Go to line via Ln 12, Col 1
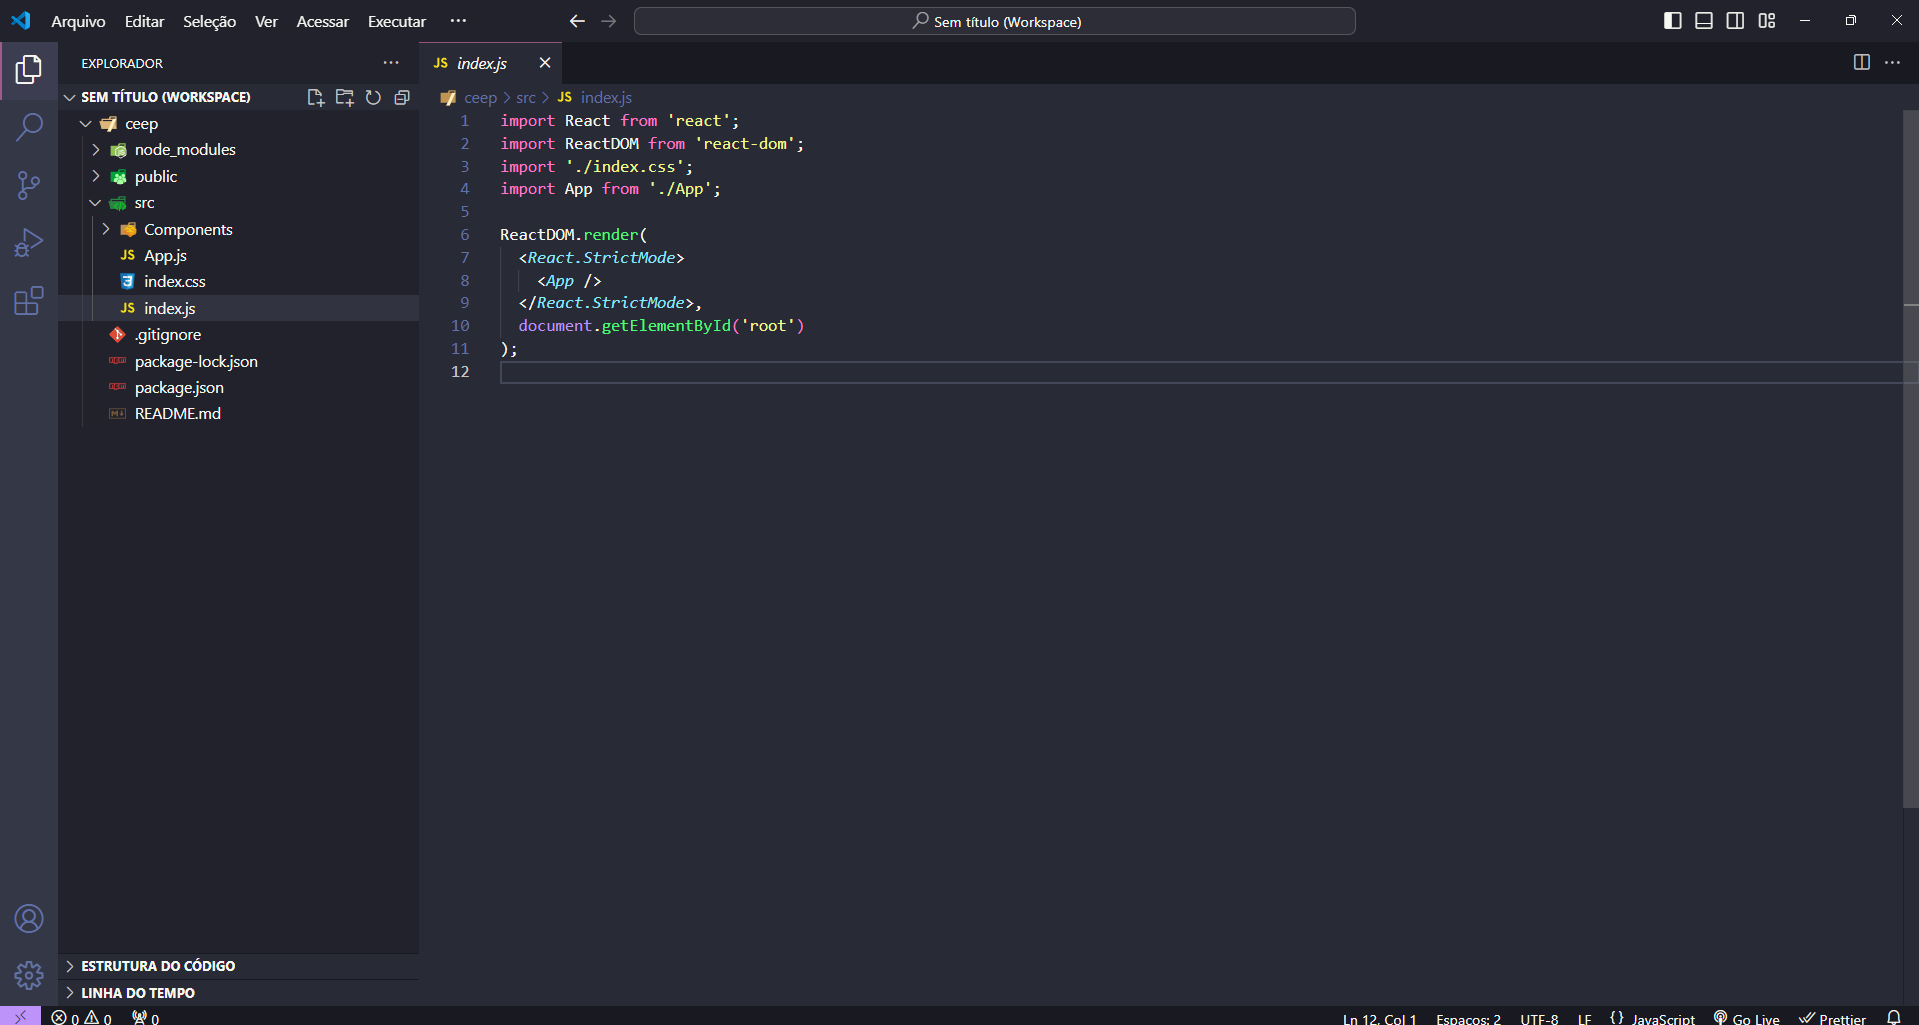This screenshot has height=1025, width=1919. (1379, 1018)
